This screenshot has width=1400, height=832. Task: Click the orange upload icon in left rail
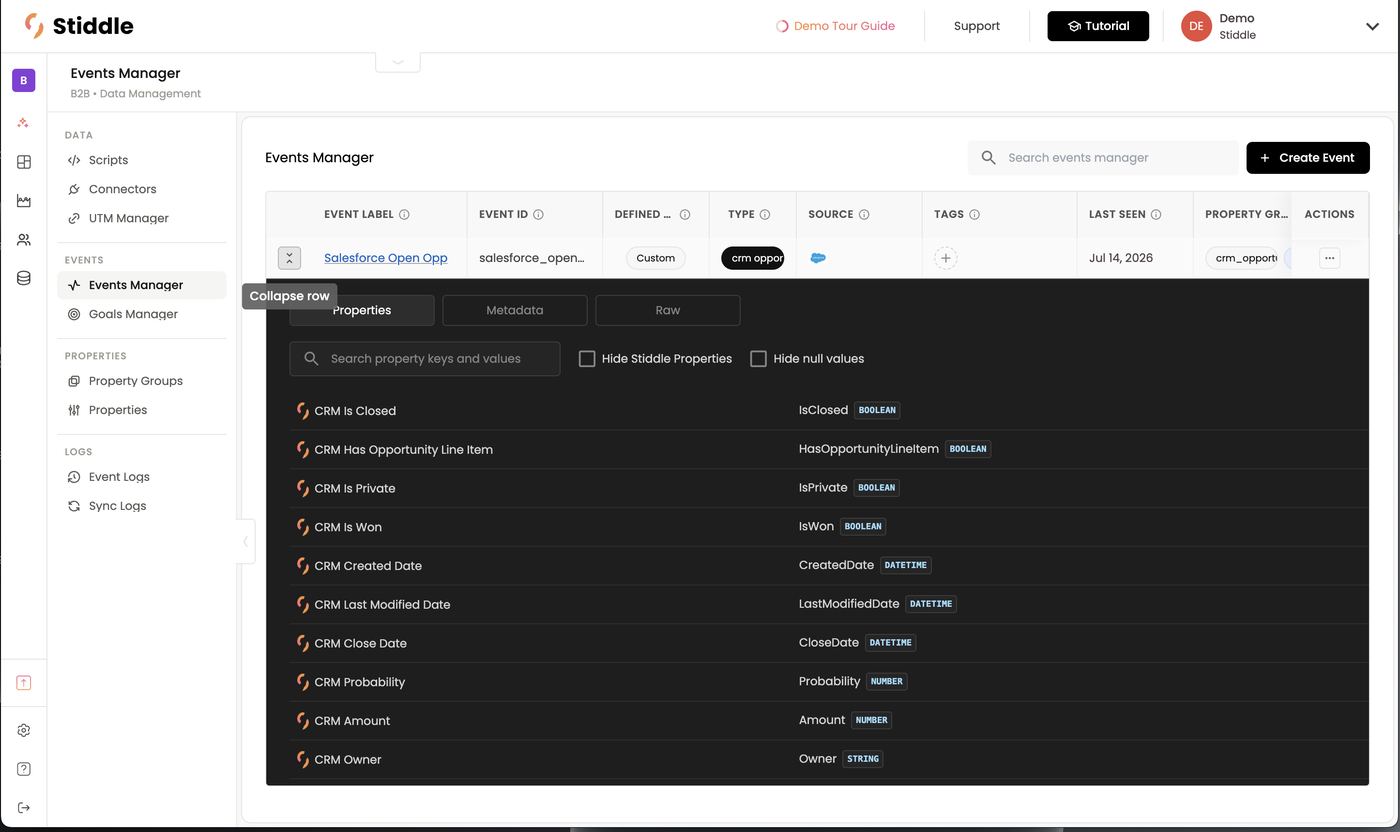tap(24, 683)
